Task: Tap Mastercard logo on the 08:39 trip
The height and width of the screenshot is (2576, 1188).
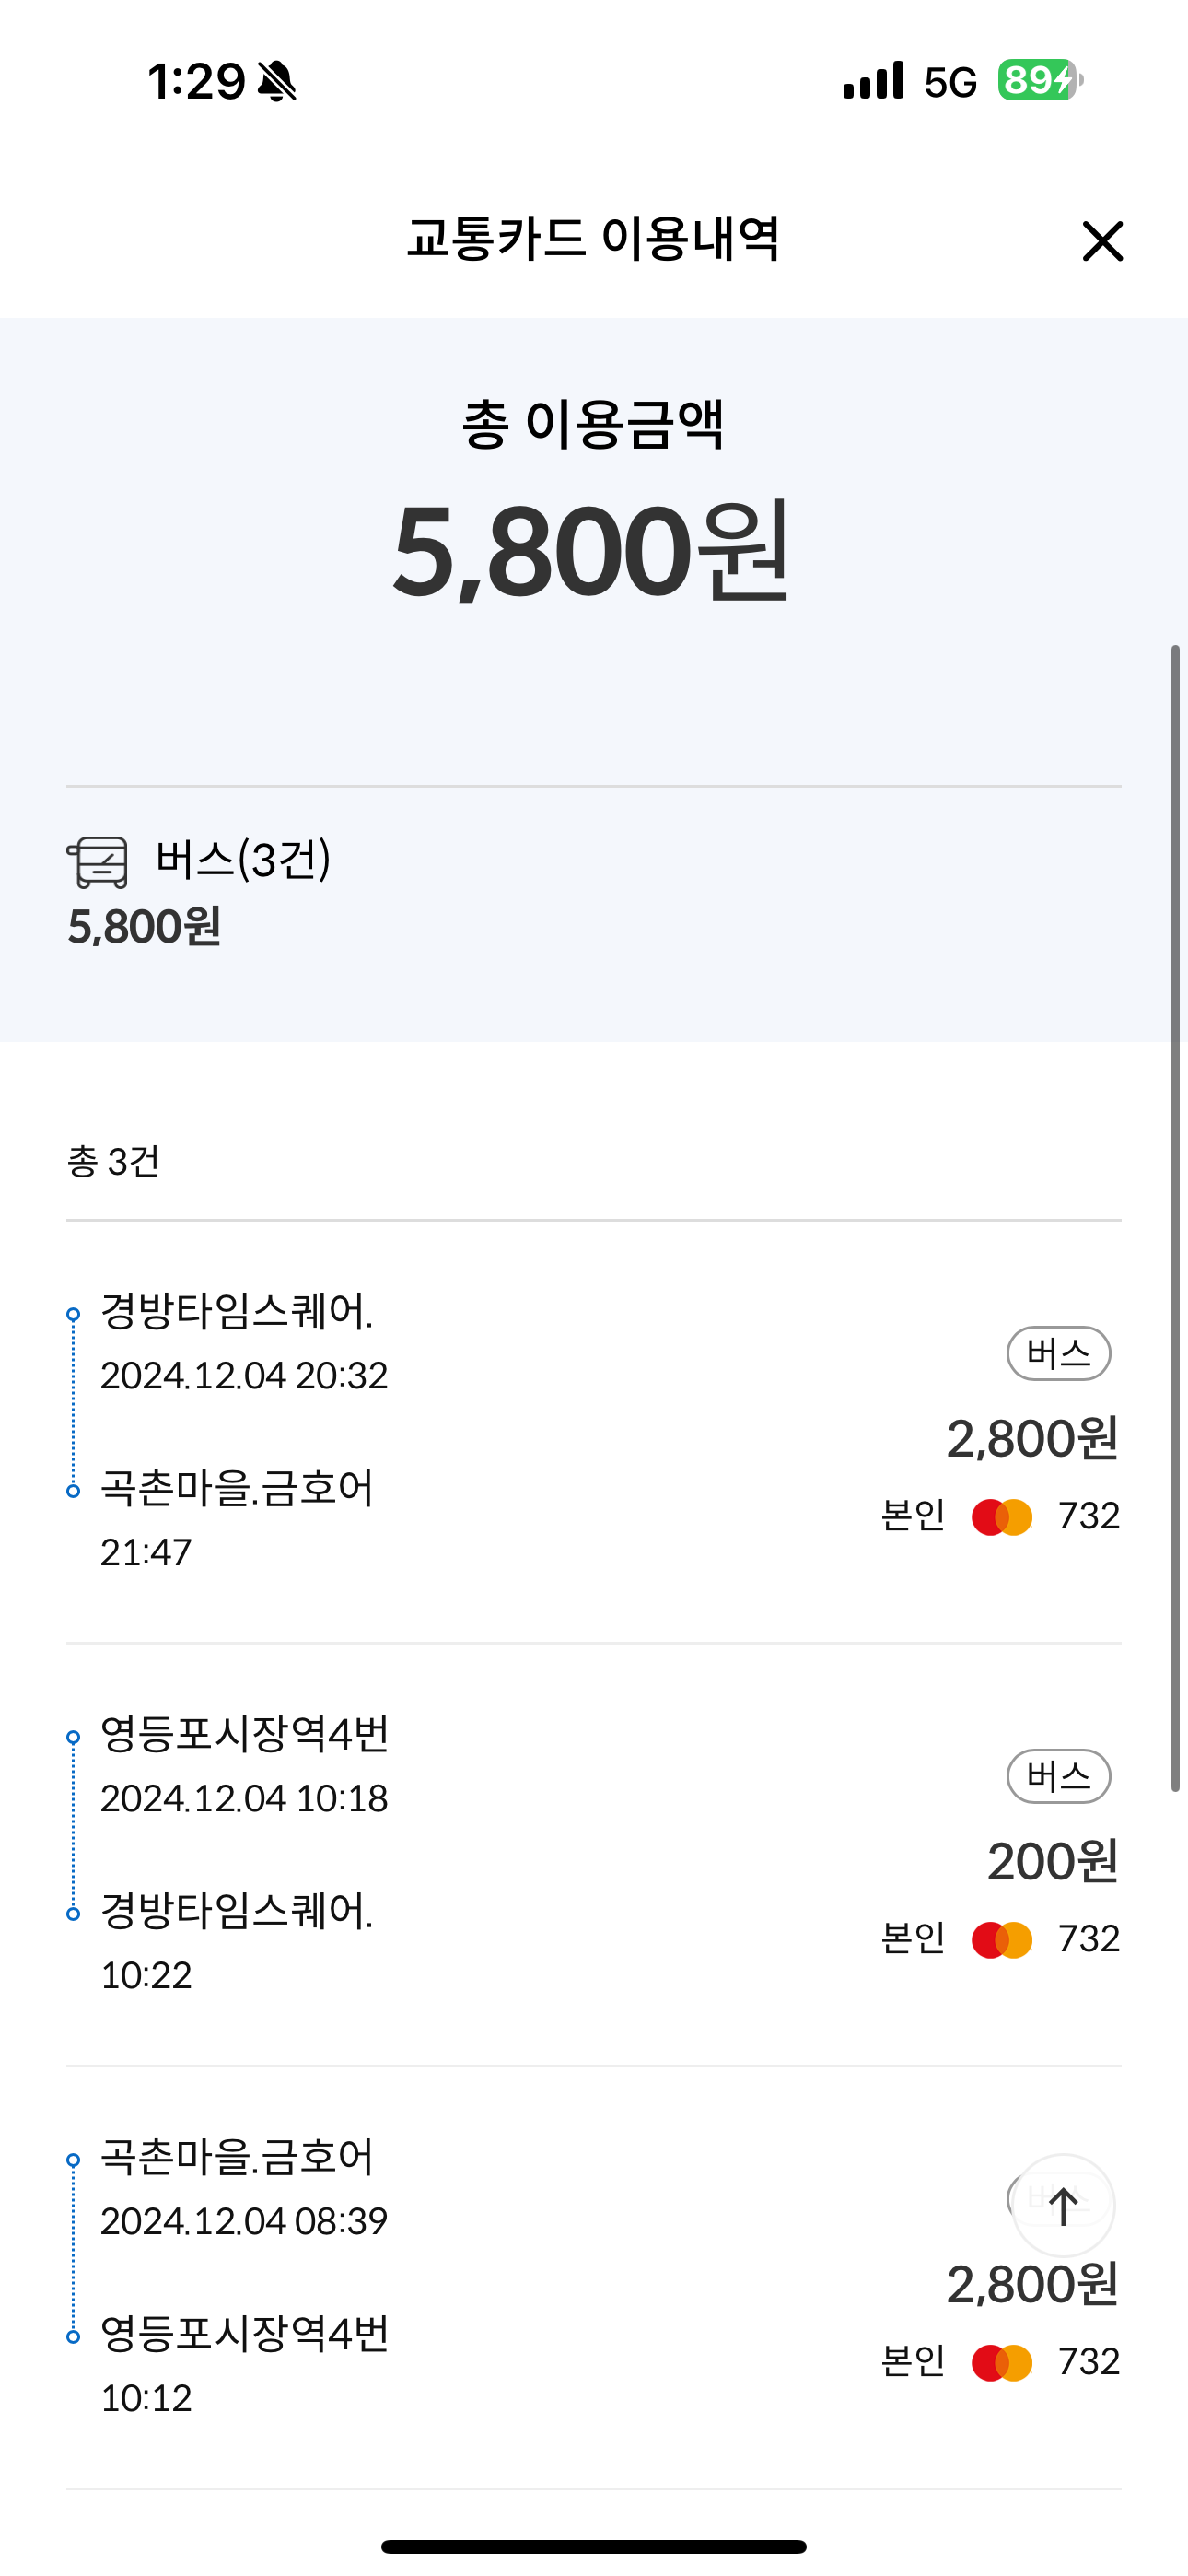Action: click(1001, 2363)
